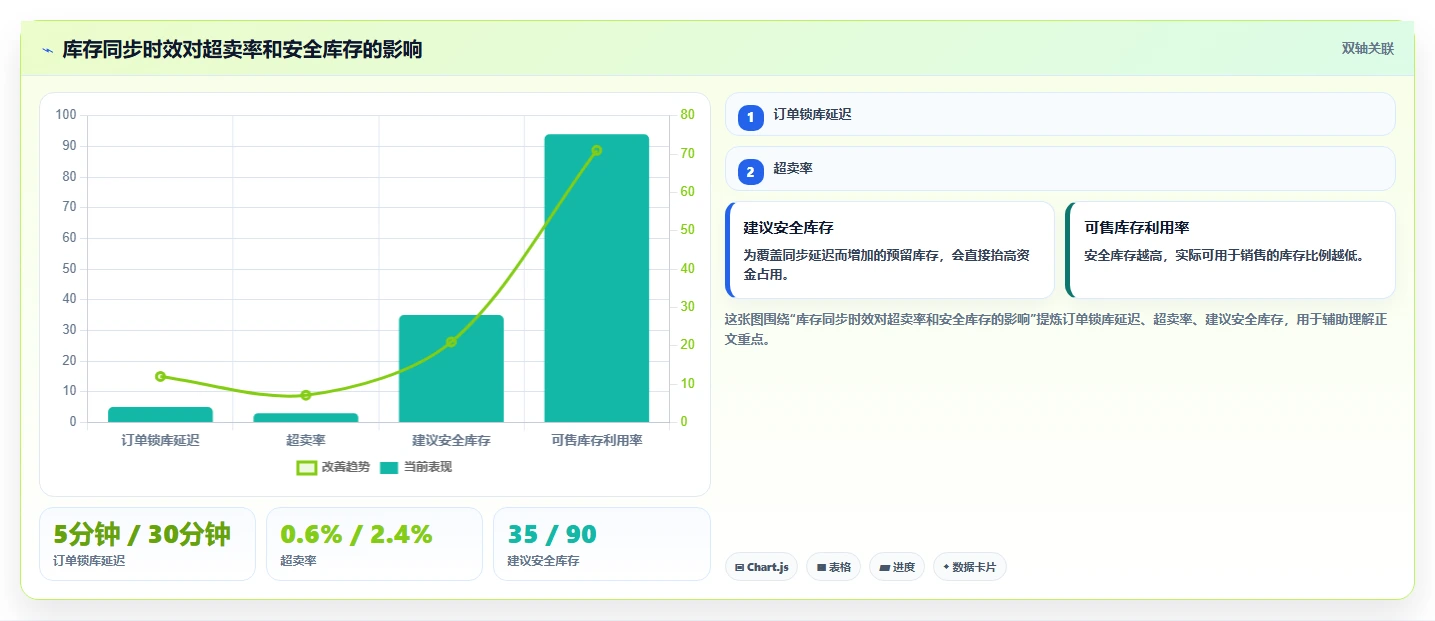Click the right axis value 80

coord(687,115)
